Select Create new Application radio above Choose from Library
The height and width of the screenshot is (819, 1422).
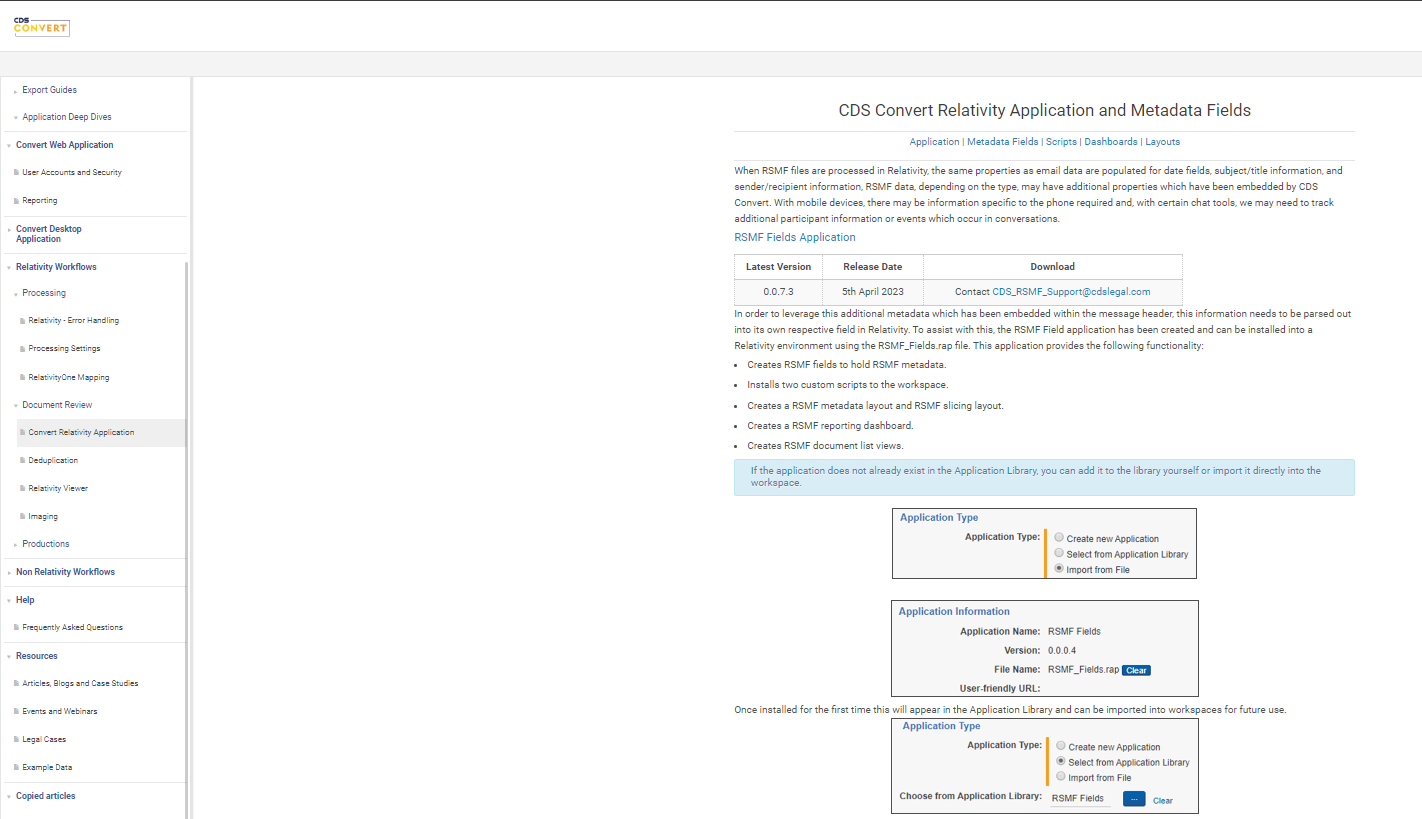(x=1061, y=746)
